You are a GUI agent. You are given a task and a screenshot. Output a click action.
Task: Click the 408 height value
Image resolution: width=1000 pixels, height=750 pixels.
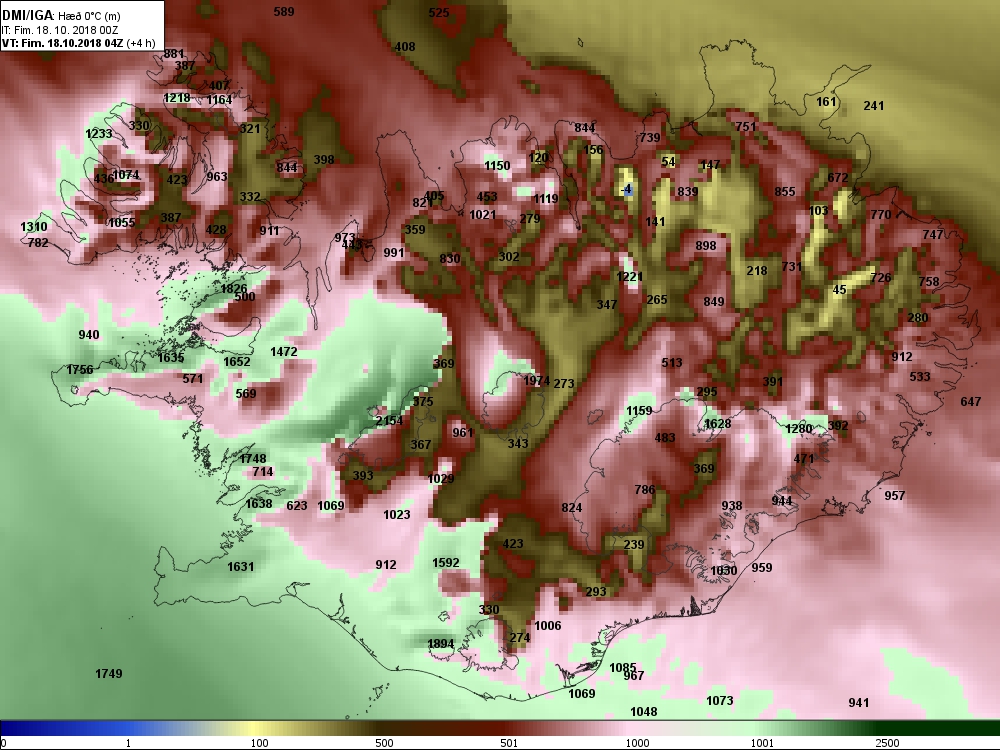pos(405,46)
